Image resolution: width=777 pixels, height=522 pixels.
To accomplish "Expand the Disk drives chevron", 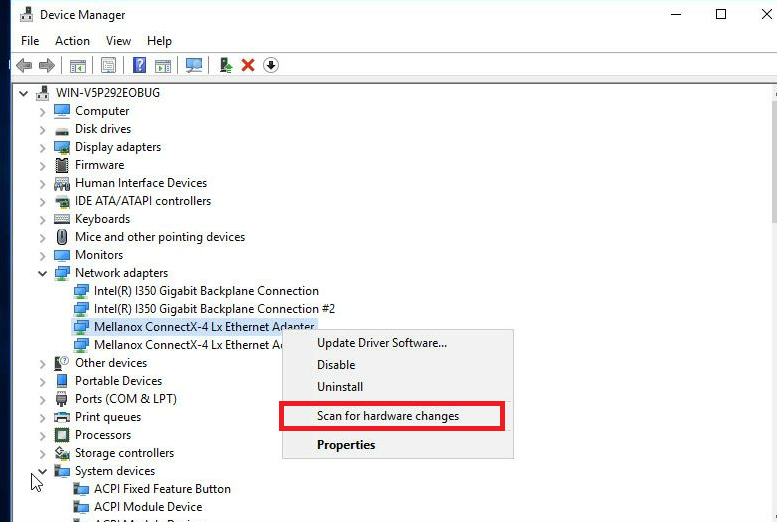I will (43, 130).
